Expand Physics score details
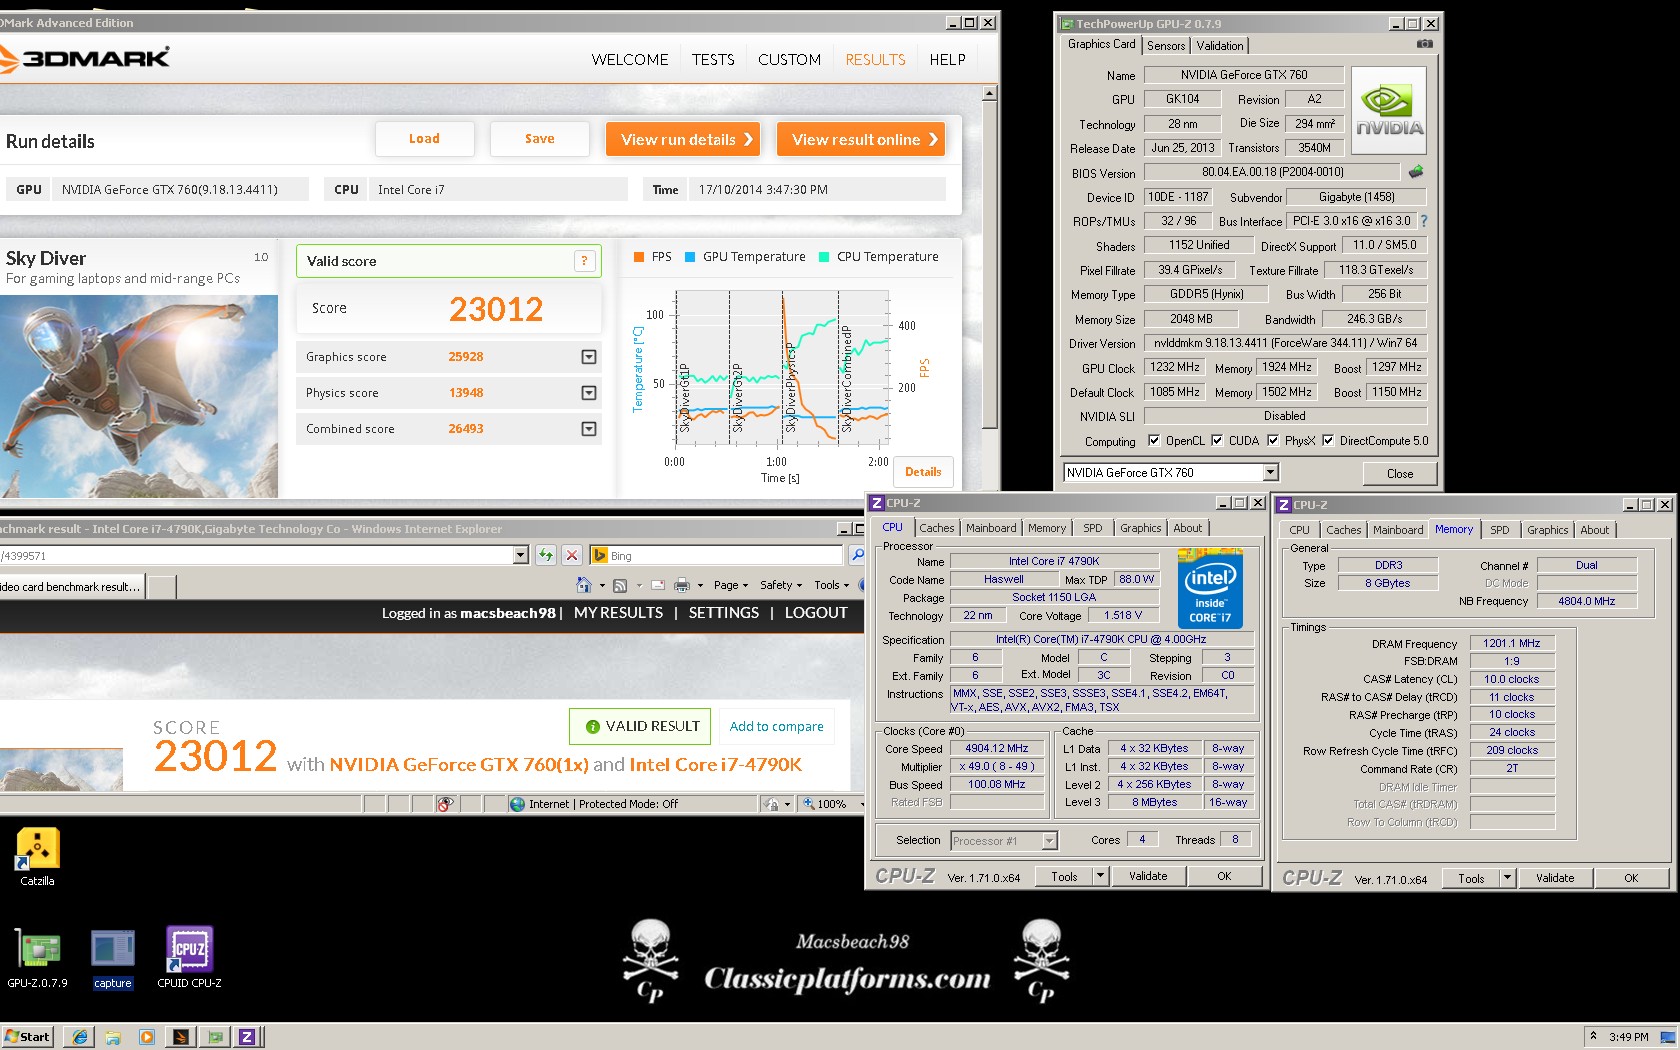This screenshot has width=1680, height=1050. click(589, 393)
